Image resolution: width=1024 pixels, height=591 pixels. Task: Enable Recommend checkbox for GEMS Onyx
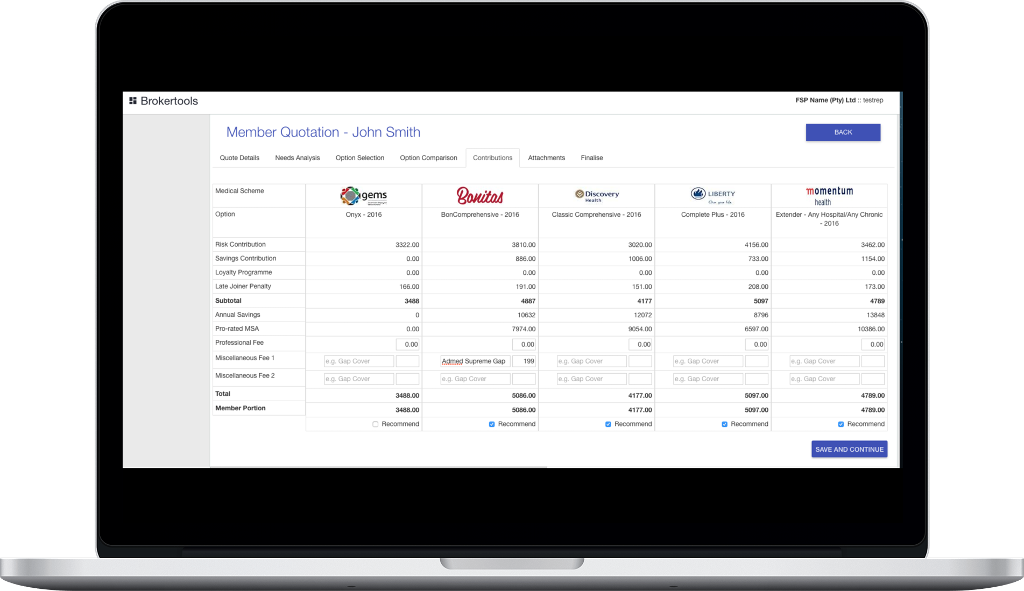pos(375,424)
